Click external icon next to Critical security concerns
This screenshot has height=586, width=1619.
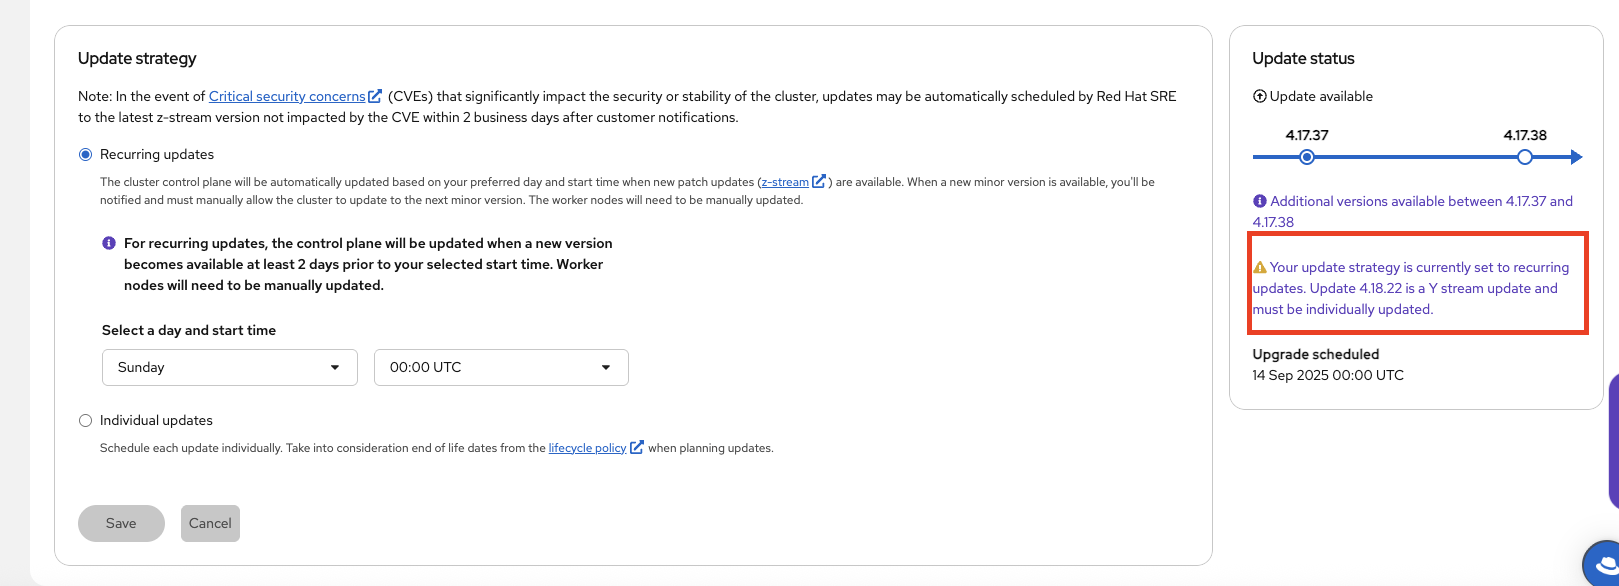click(375, 97)
